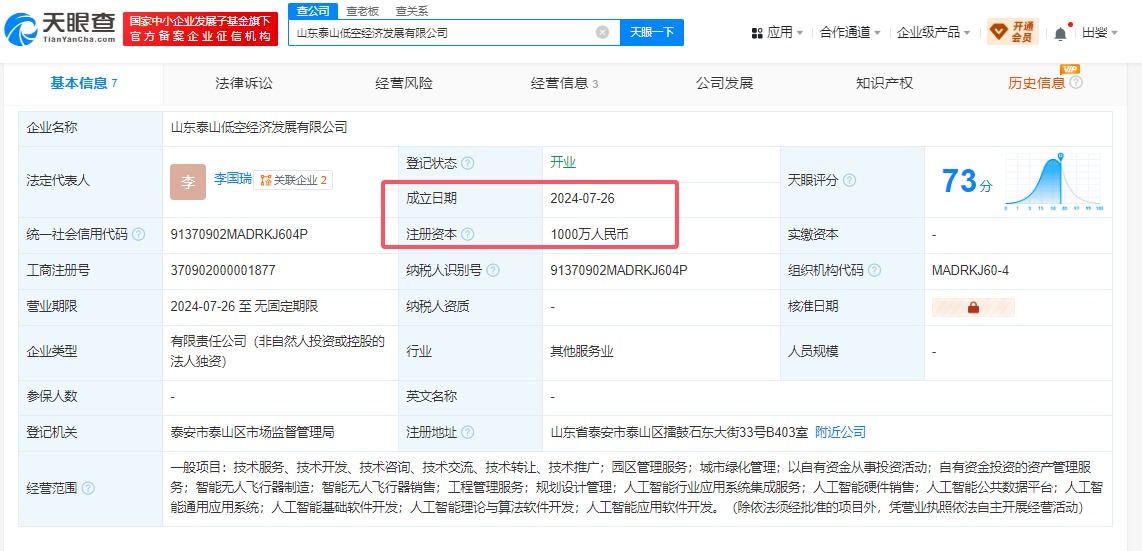
Task: Open the 经营风险 tab
Action: [x=404, y=83]
